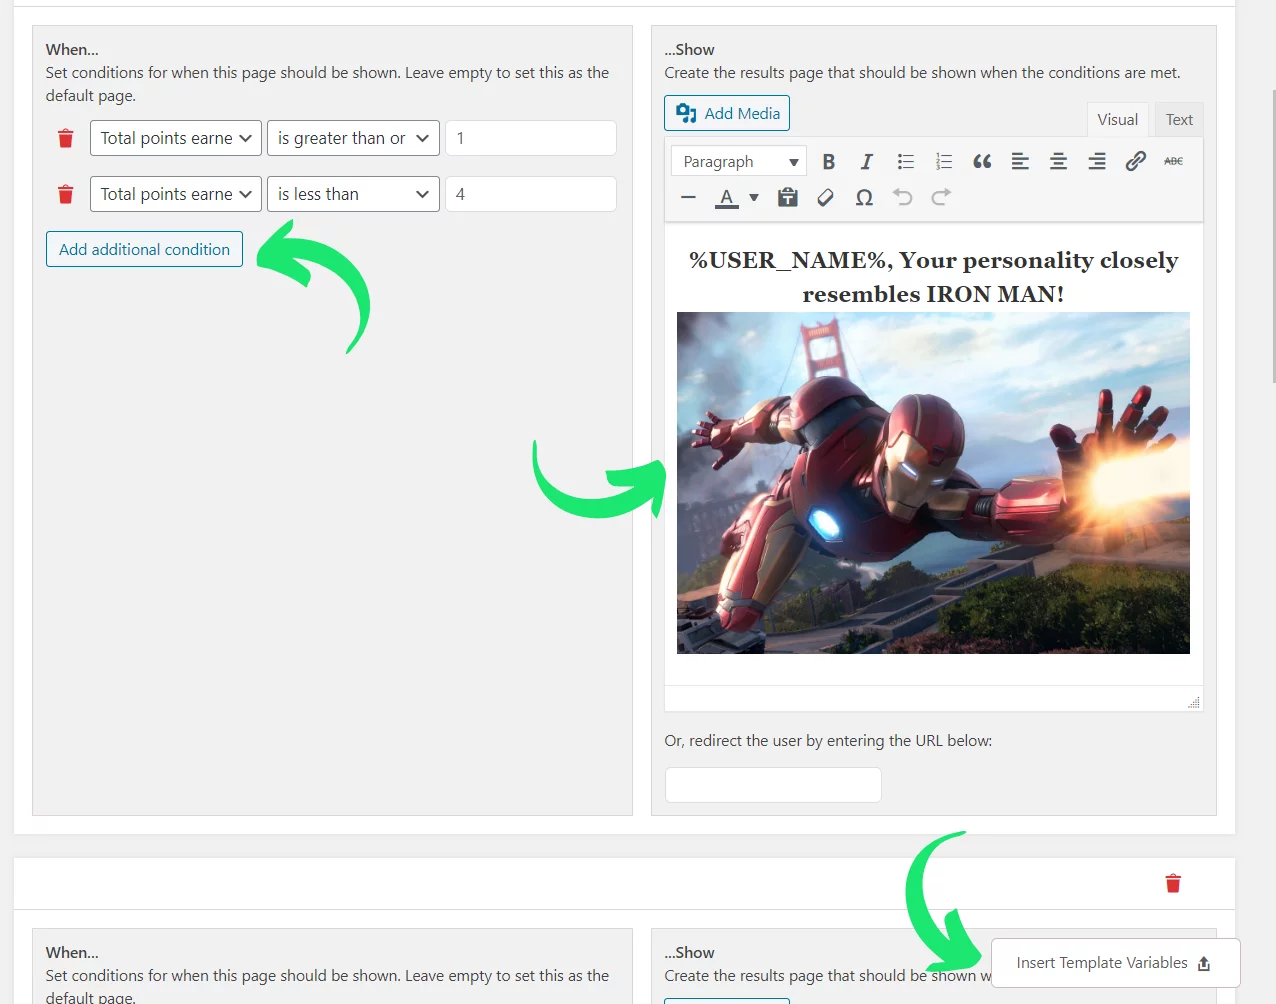This screenshot has height=1004, width=1276.
Task: Toggle italic formatting in the editor
Action: coord(866,162)
